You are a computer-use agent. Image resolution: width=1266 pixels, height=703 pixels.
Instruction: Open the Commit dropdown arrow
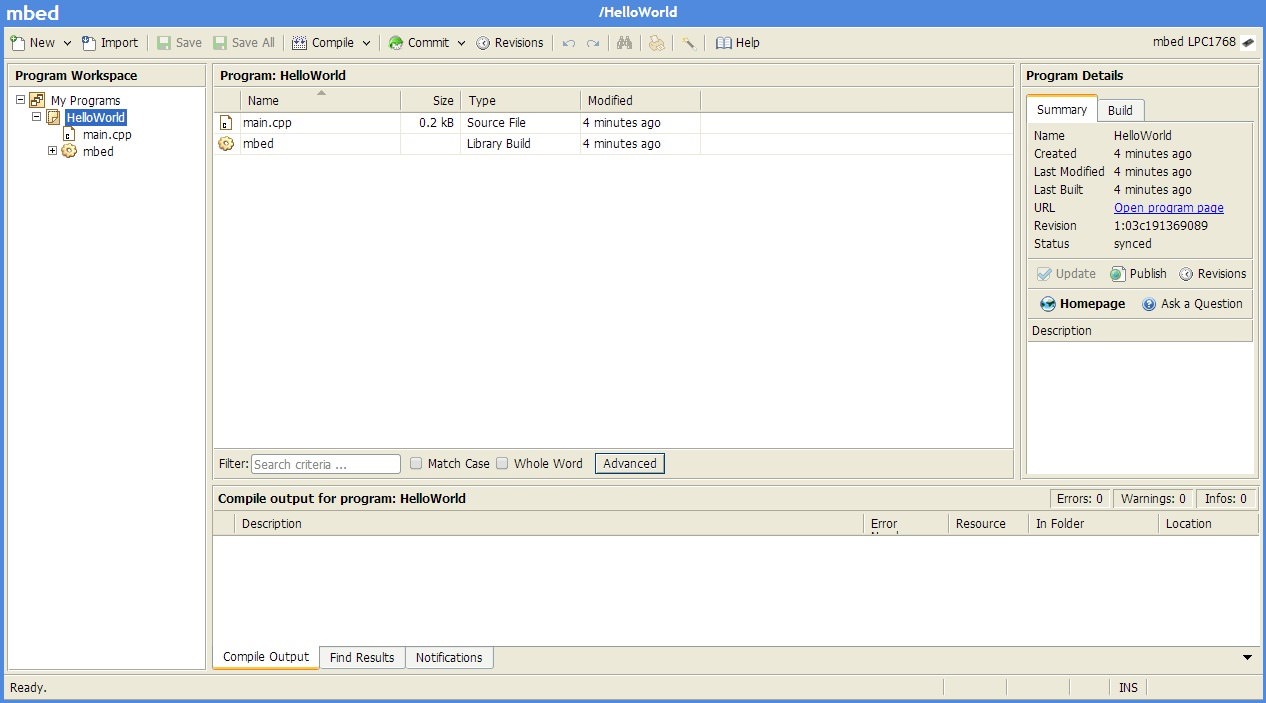(x=461, y=43)
